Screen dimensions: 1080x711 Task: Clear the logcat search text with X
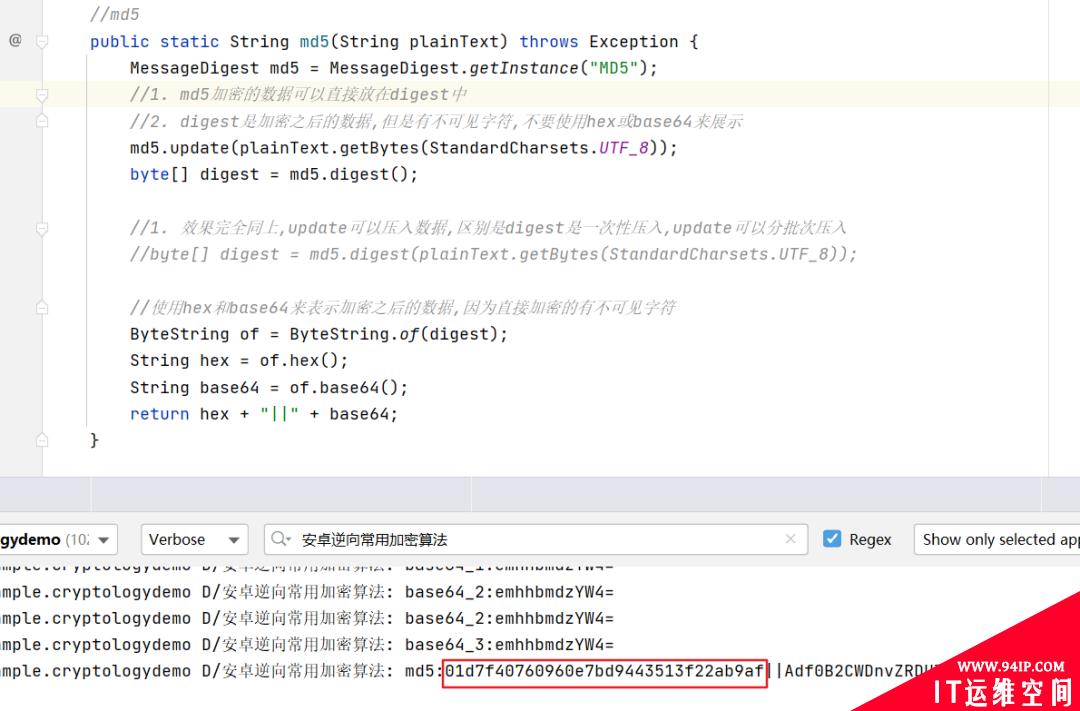click(791, 539)
